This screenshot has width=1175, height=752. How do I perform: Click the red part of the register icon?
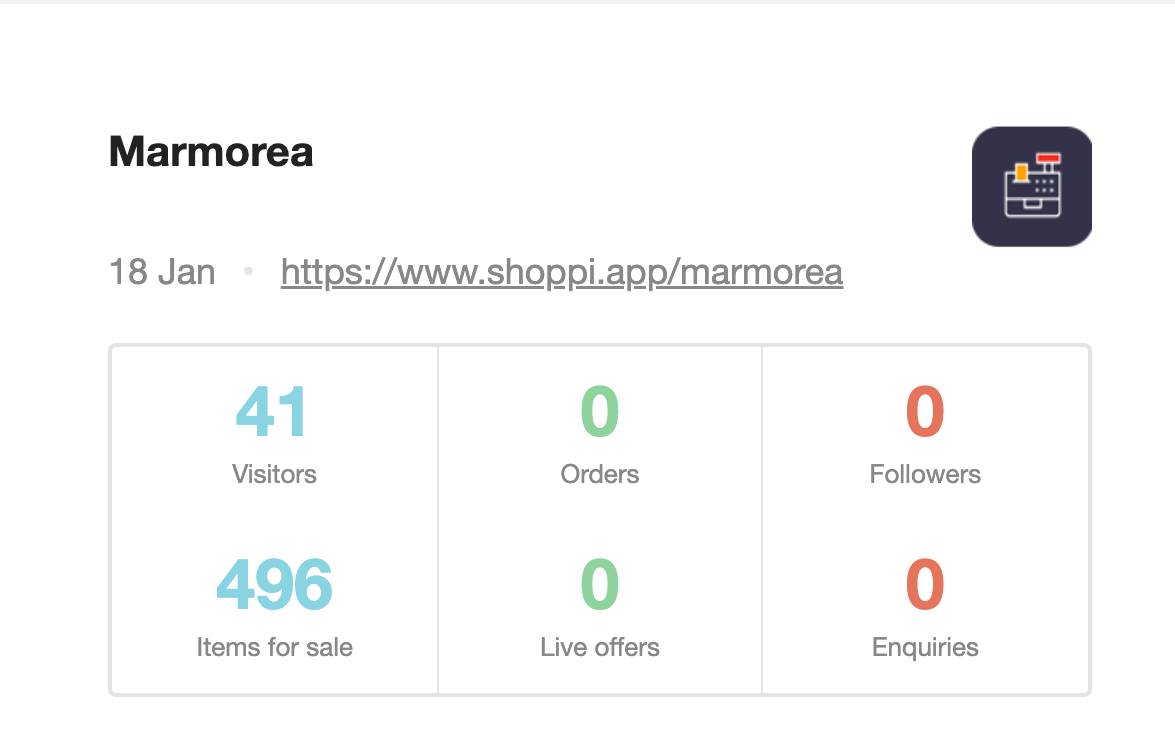pos(1048,158)
